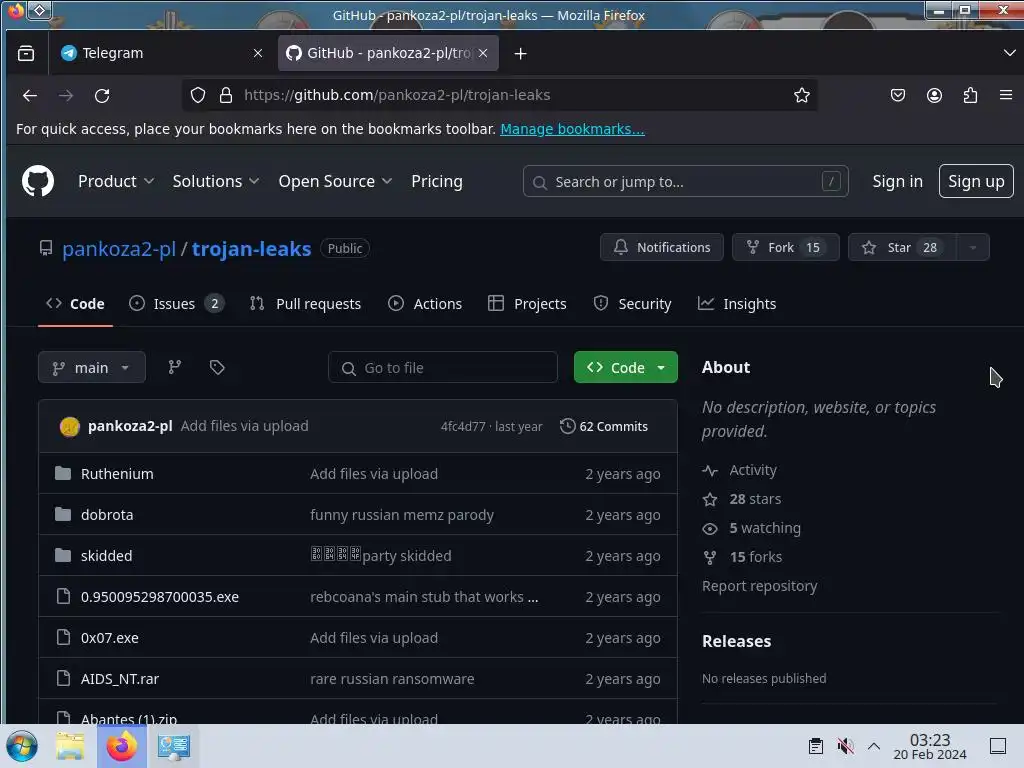View branches via the branch icon

[x=174, y=367]
